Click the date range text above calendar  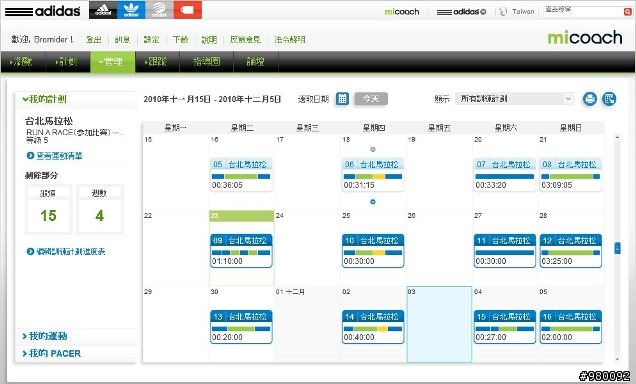click(212, 99)
